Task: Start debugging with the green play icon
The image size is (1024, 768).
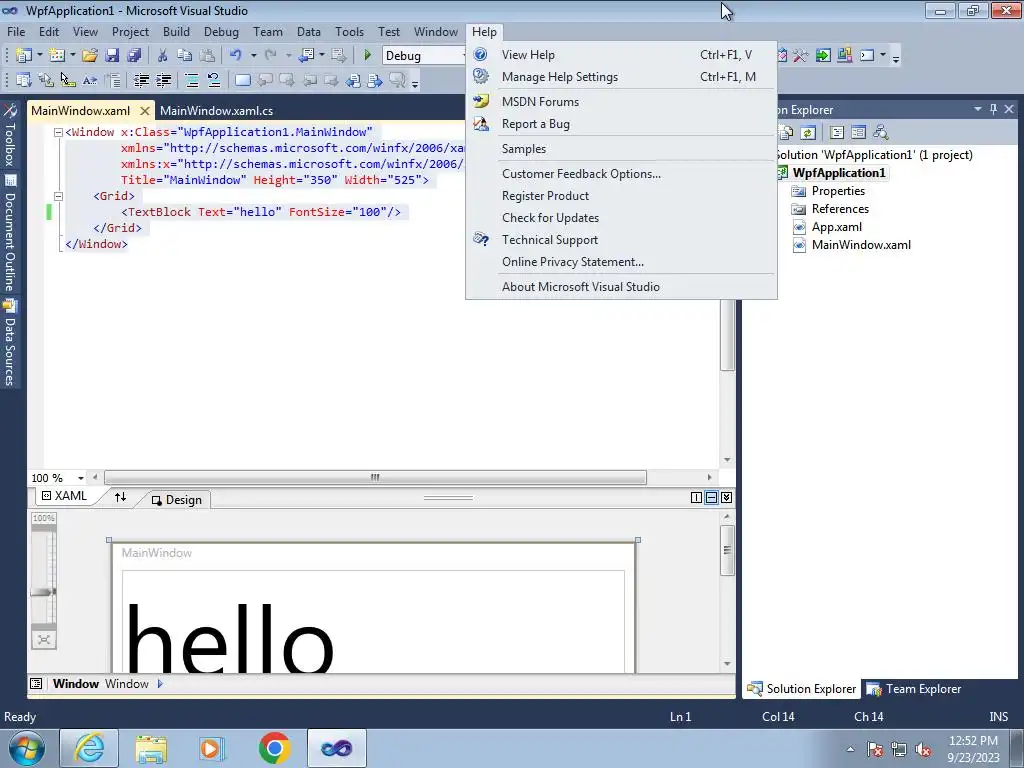Action: click(x=367, y=56)
